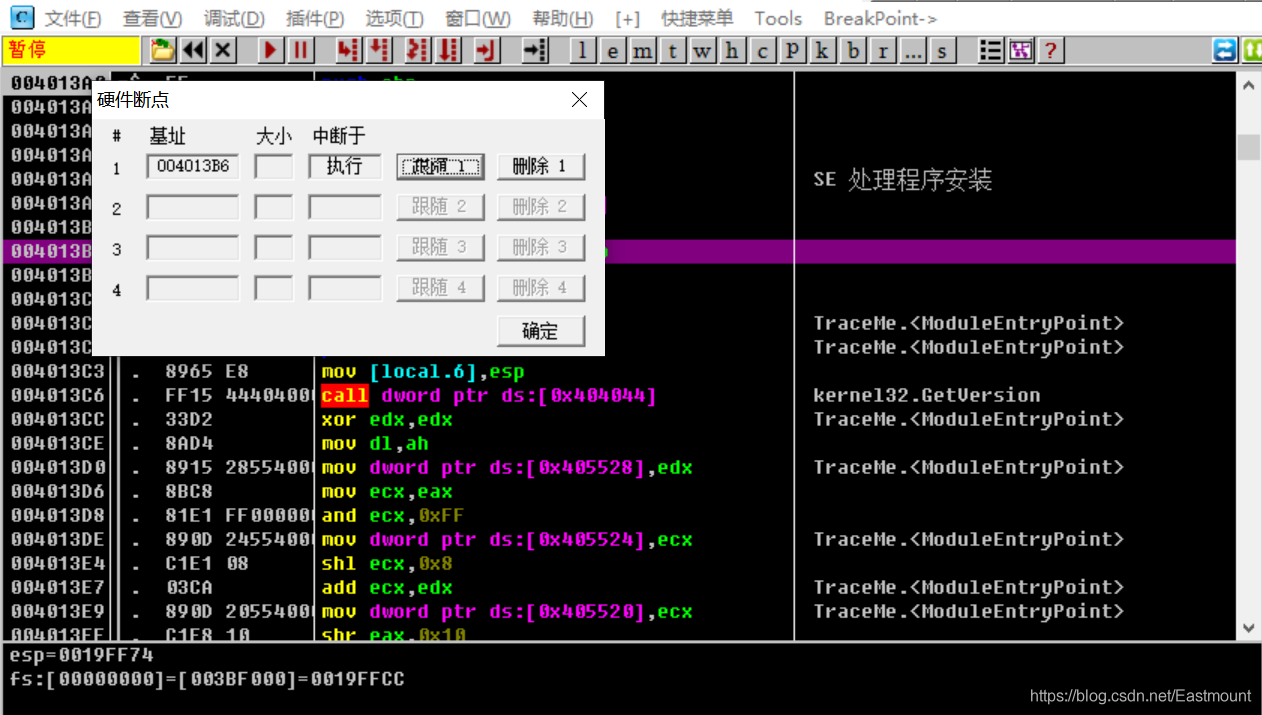
Task: Open threads window with t button
Action: tap(673, 50)
